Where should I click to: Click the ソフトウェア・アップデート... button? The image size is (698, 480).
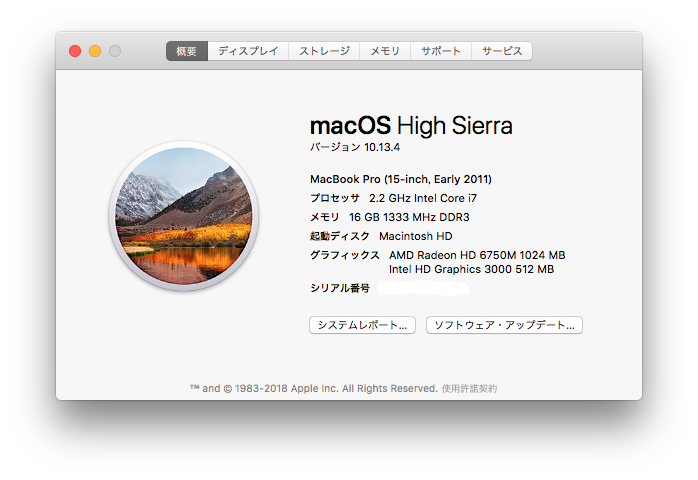coord(504,325)
